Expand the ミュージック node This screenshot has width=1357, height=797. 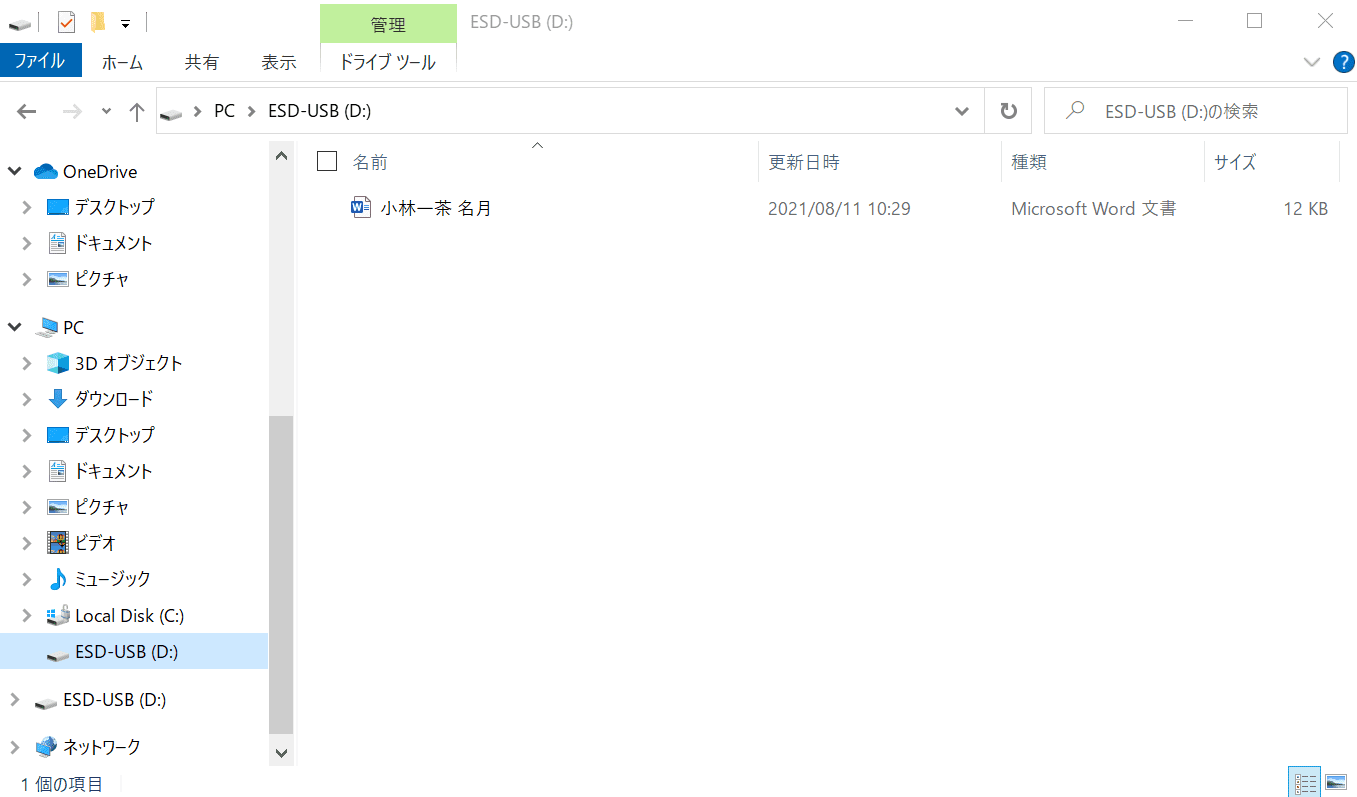click(x=27, y=579)
